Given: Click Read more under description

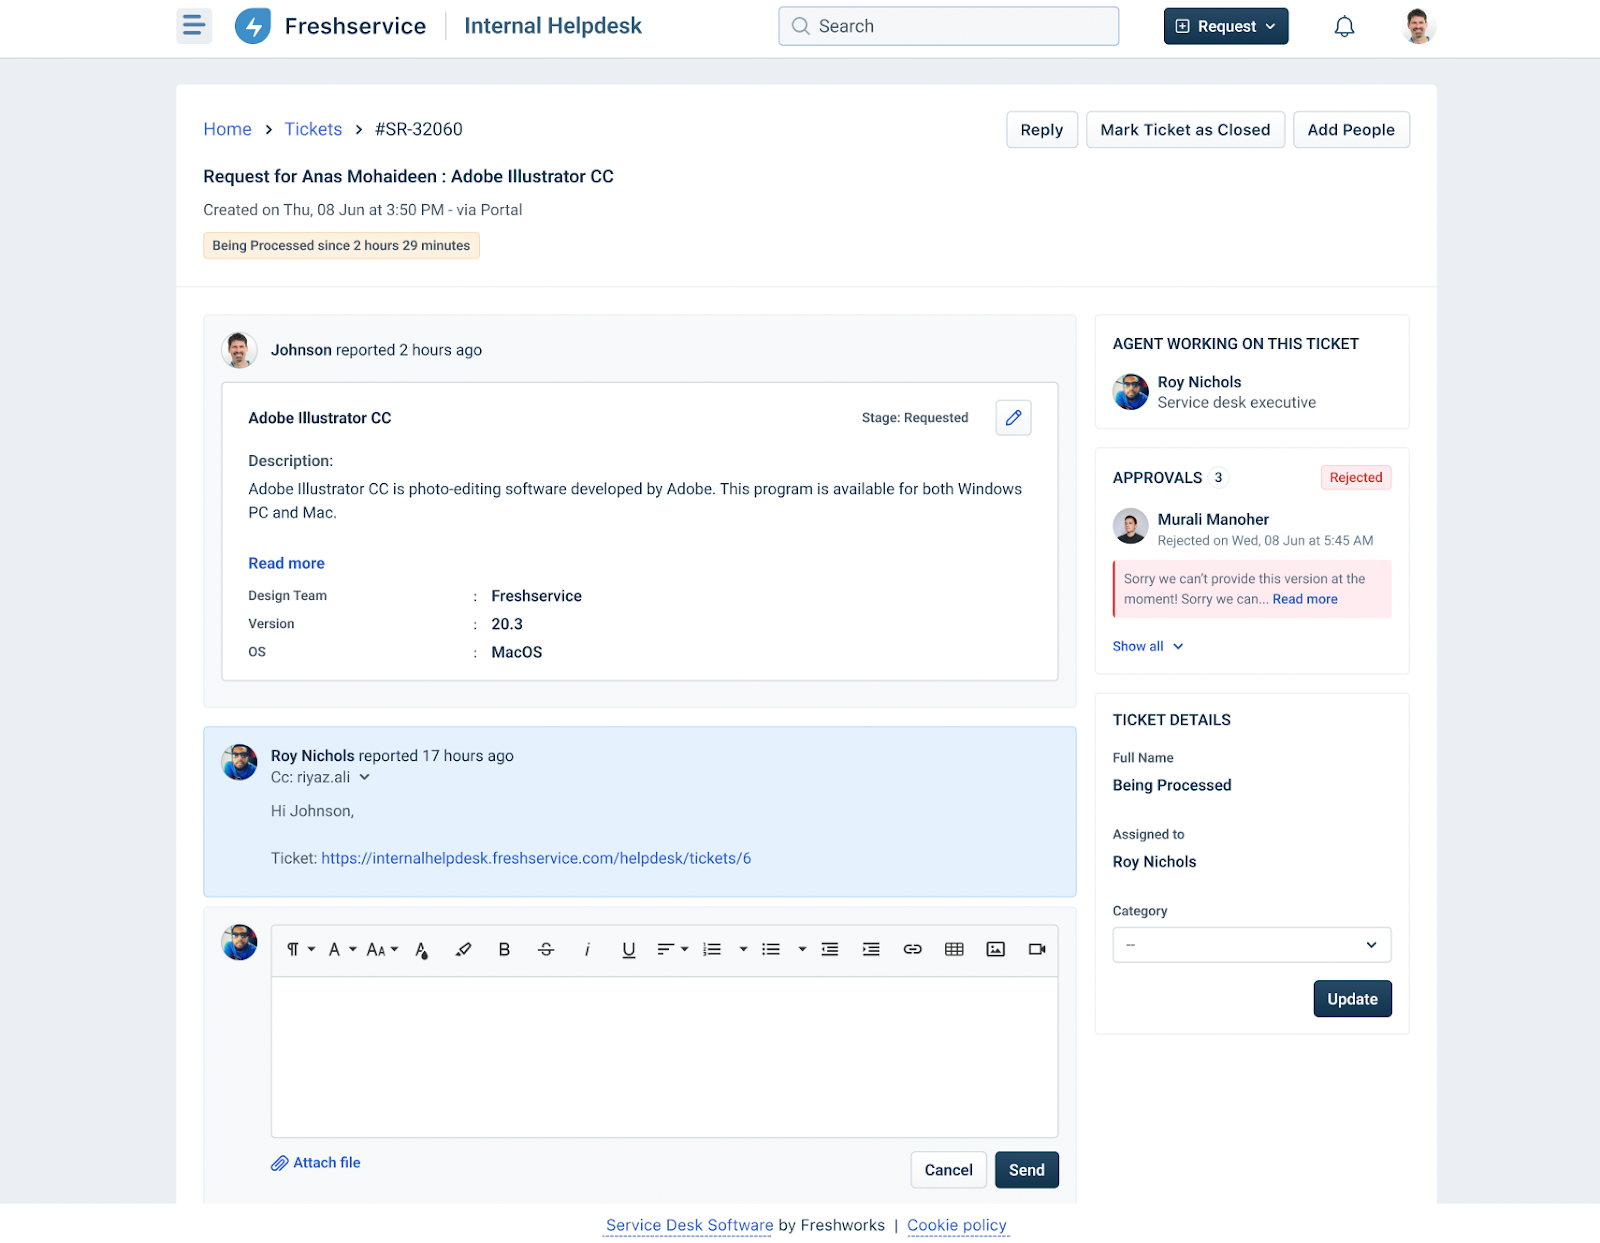Looking at the screenshot, I should click(286, 563).
